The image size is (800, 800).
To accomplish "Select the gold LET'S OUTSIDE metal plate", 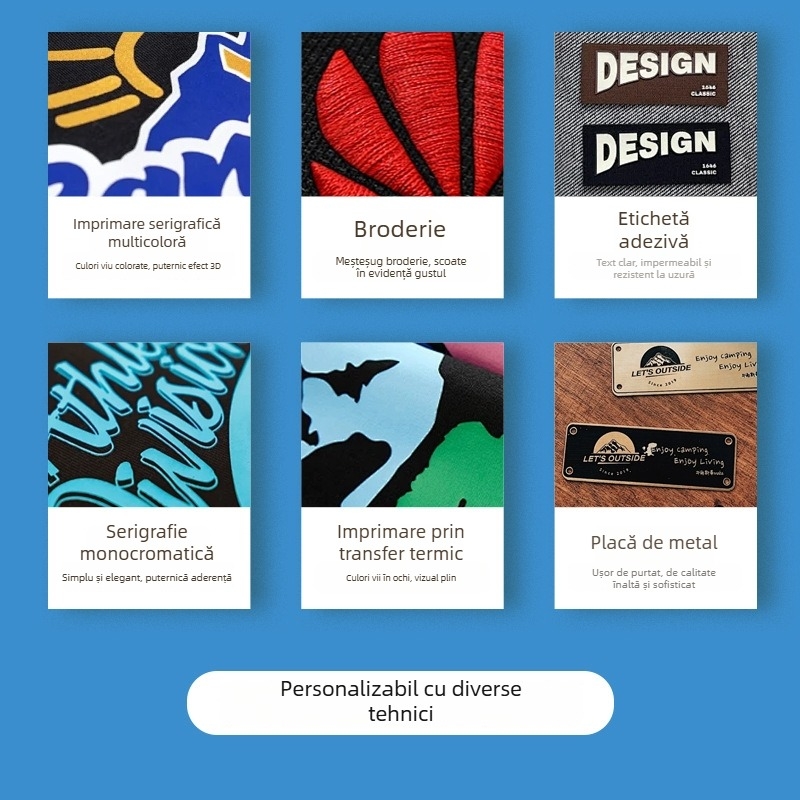I will tap(684, 368).
